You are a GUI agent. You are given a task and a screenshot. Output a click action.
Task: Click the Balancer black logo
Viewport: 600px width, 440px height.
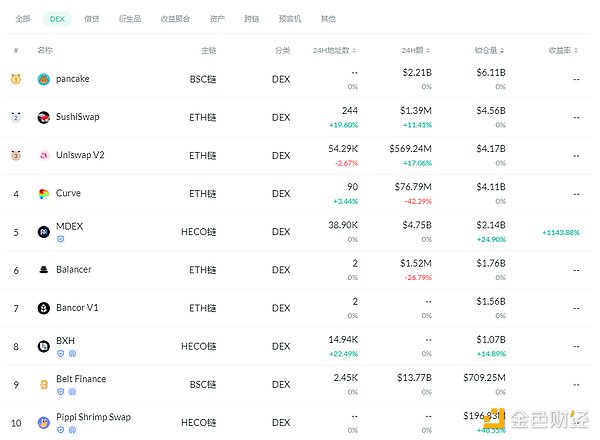pos(44,270)
